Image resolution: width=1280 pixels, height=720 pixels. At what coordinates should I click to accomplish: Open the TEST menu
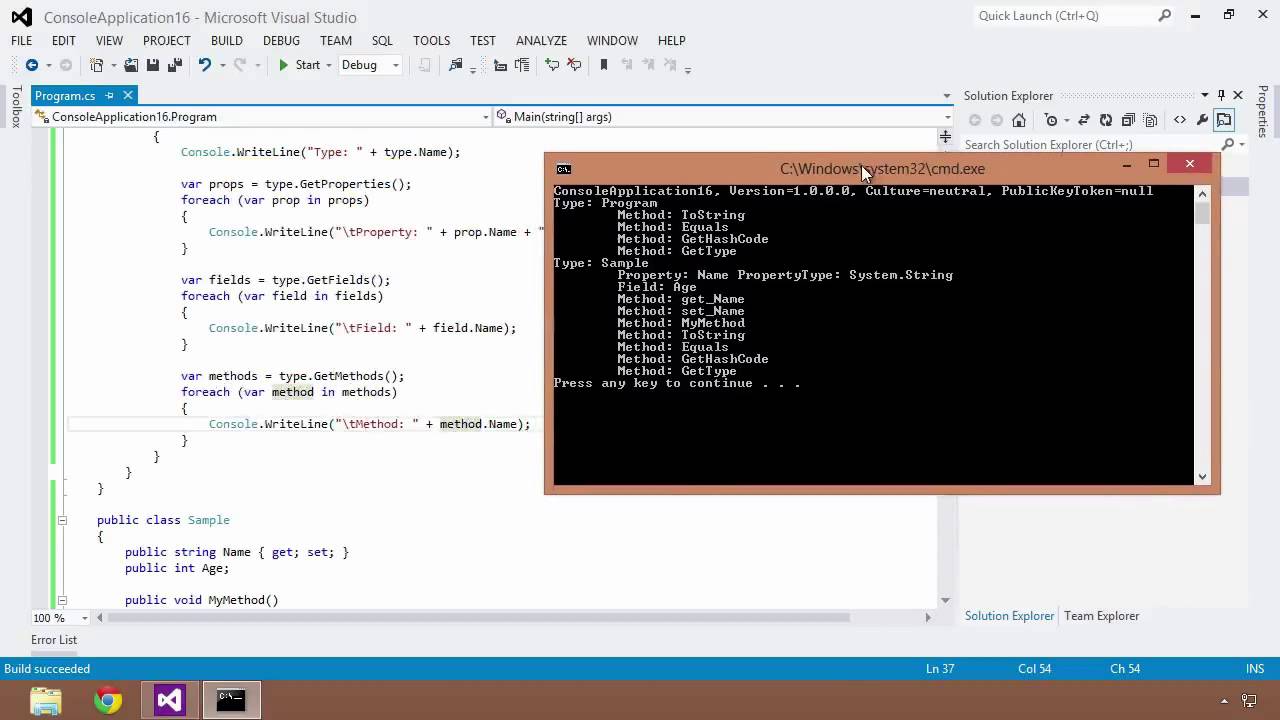click(483, 41)
